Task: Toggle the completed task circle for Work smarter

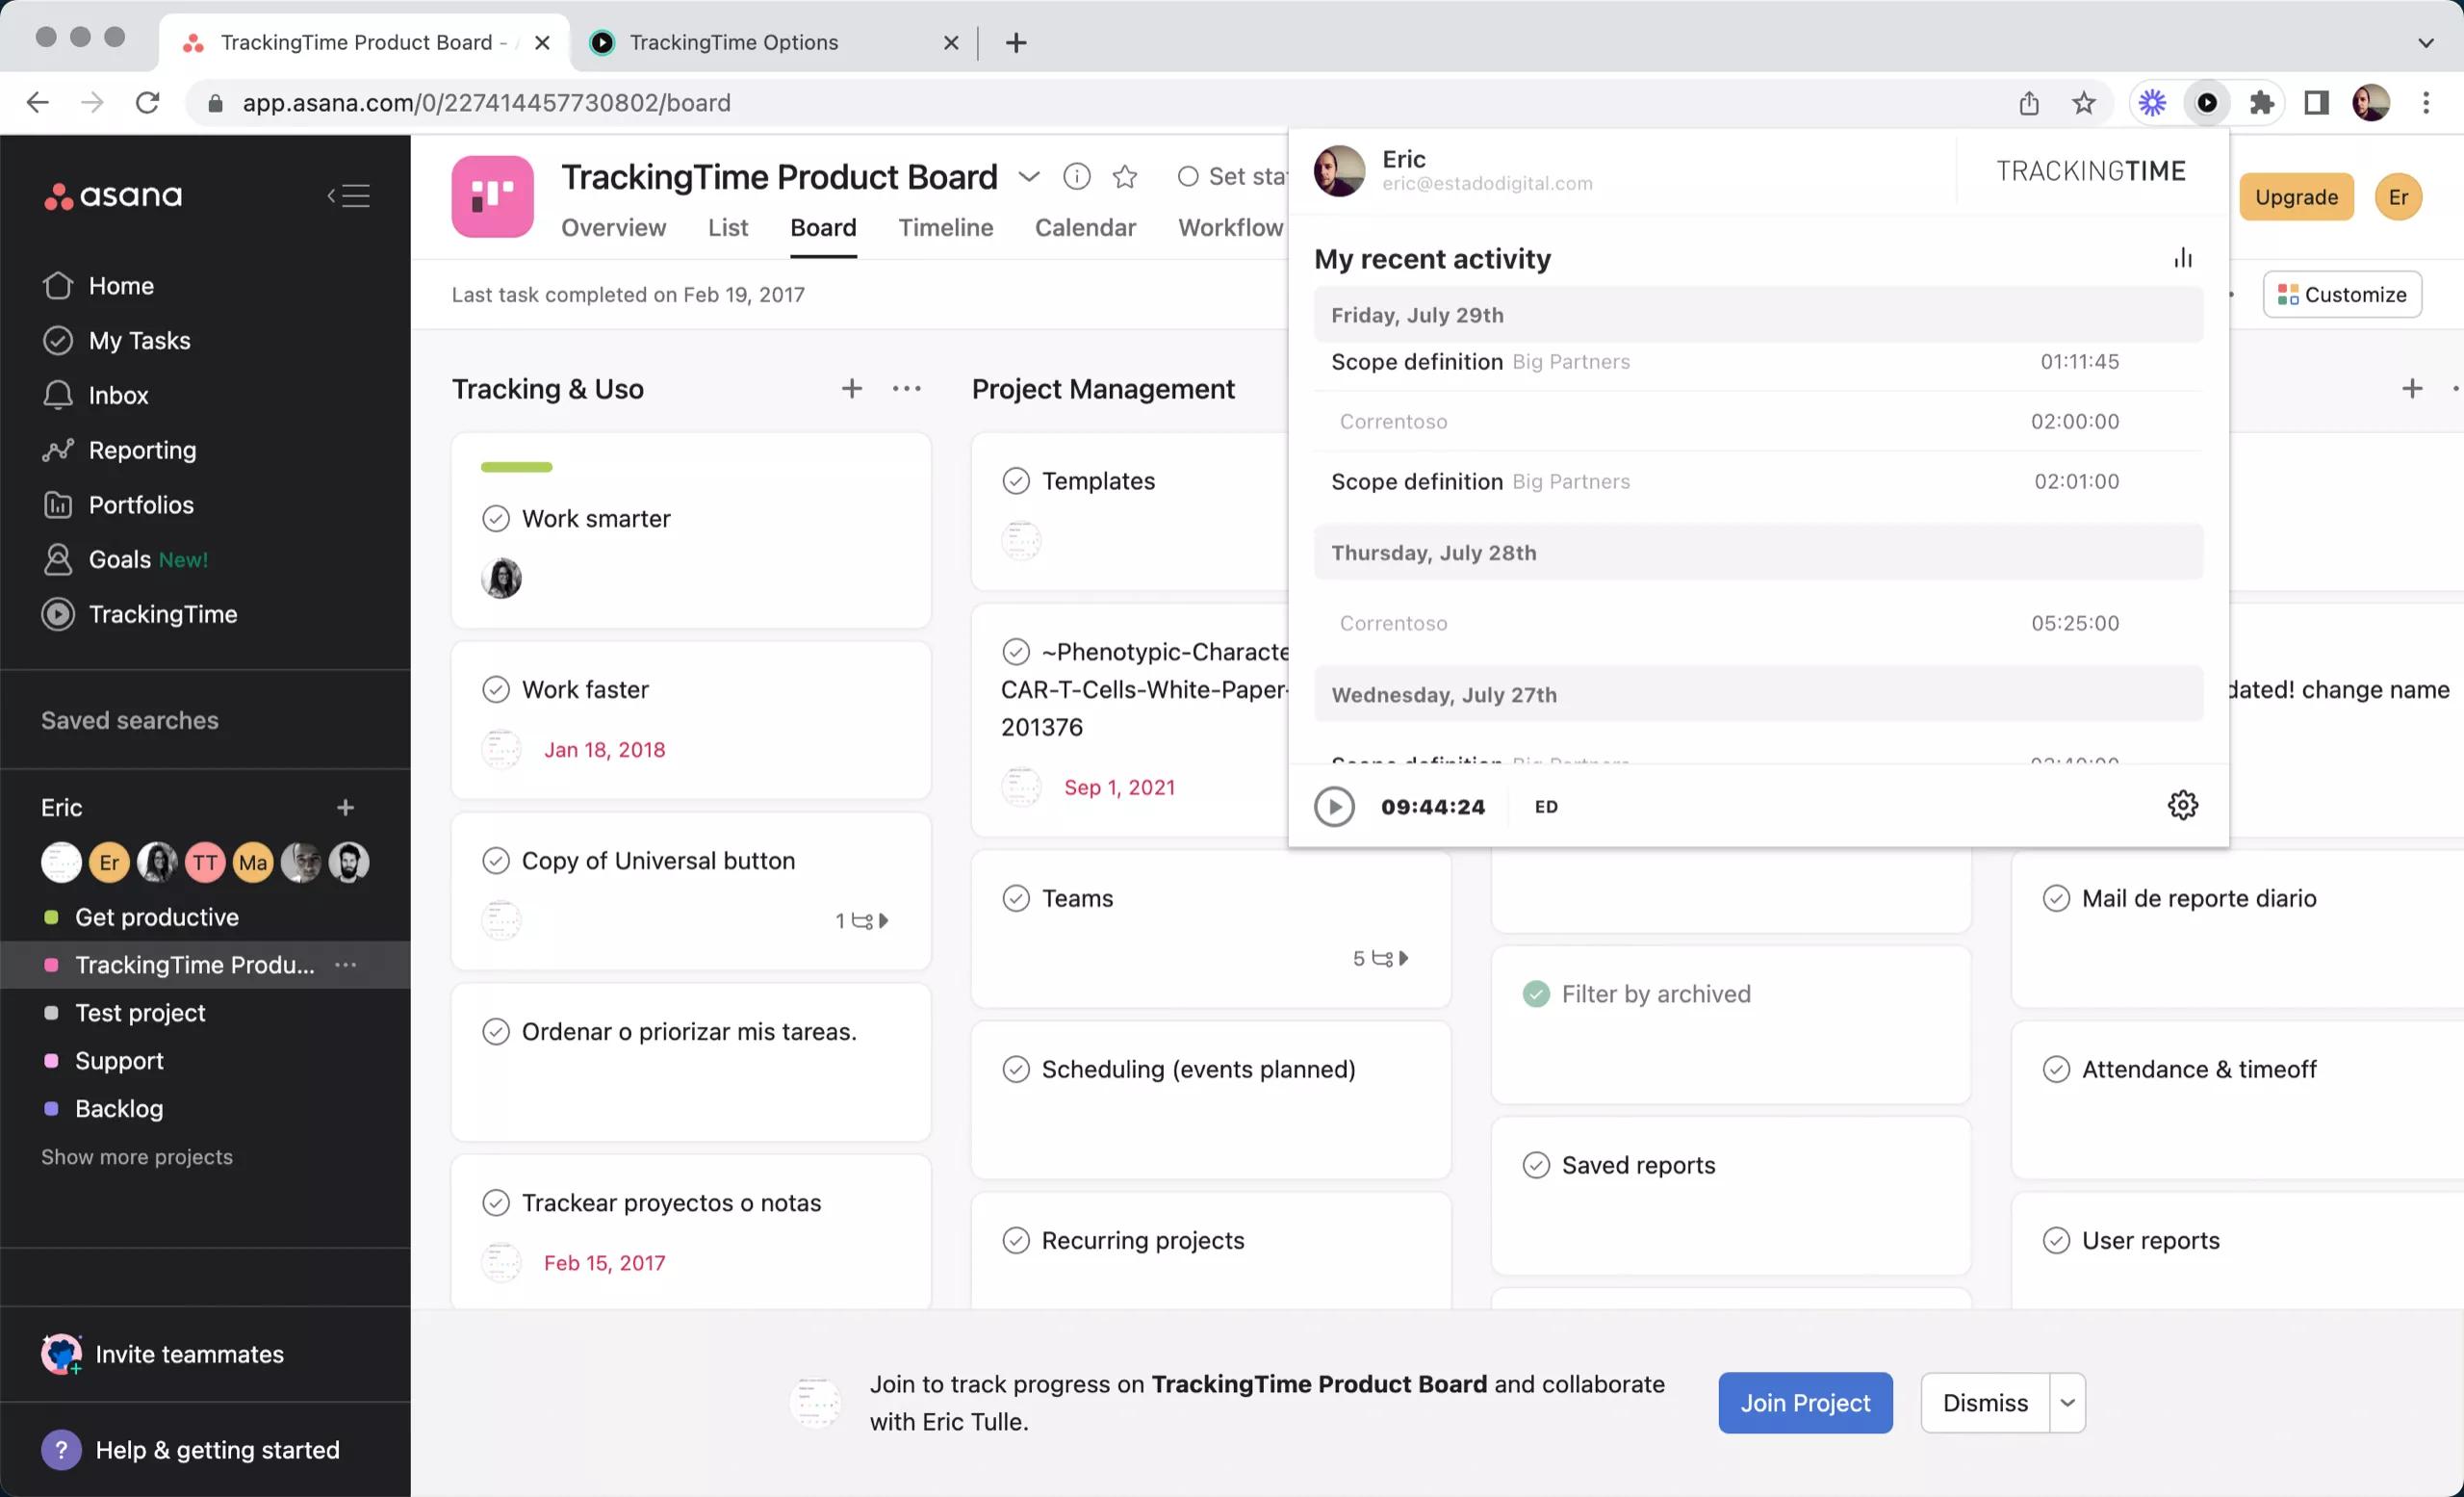Action: 497,516
